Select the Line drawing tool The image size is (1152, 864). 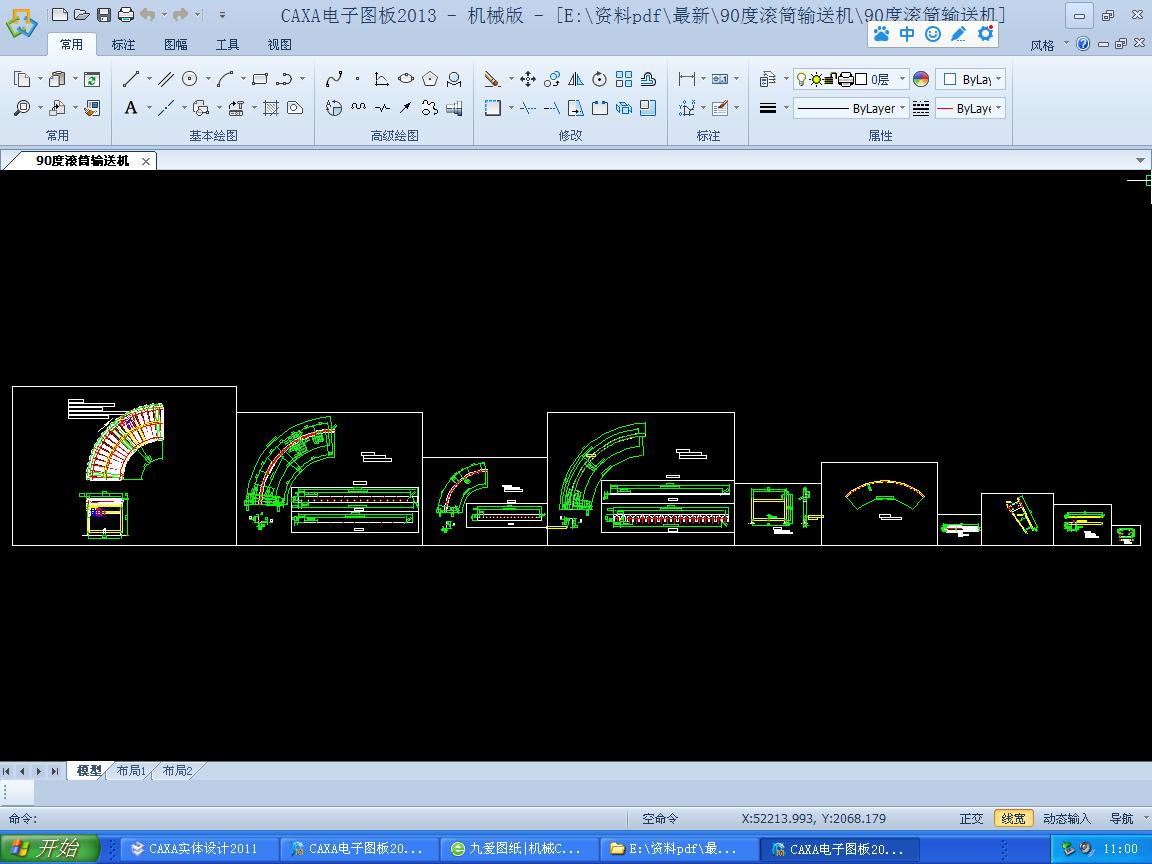(x=131, y=79)
